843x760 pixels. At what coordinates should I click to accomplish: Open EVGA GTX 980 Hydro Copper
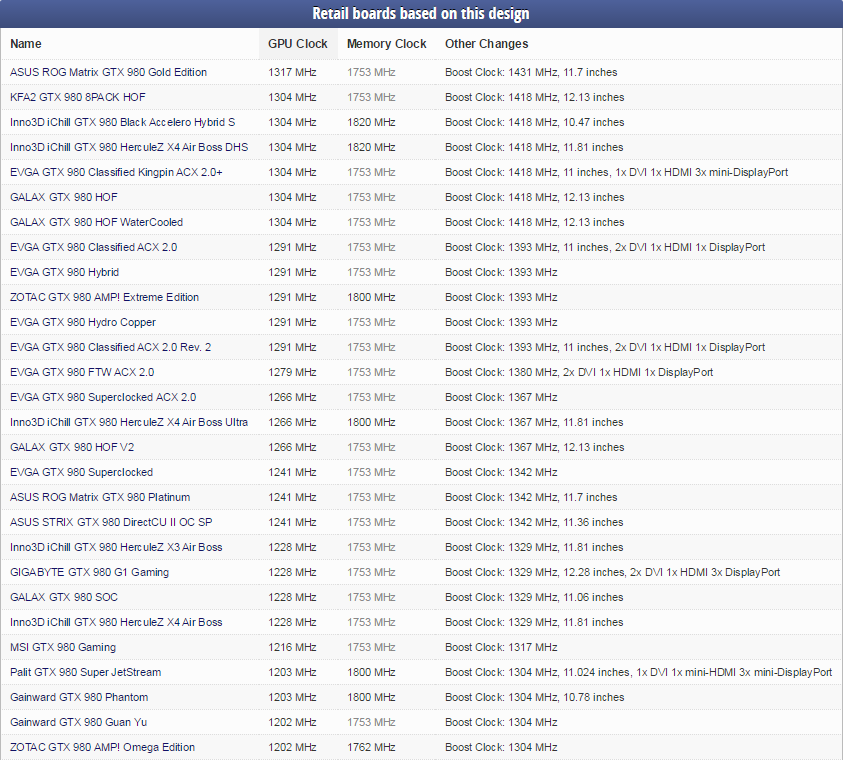click(x=83, y=322)
